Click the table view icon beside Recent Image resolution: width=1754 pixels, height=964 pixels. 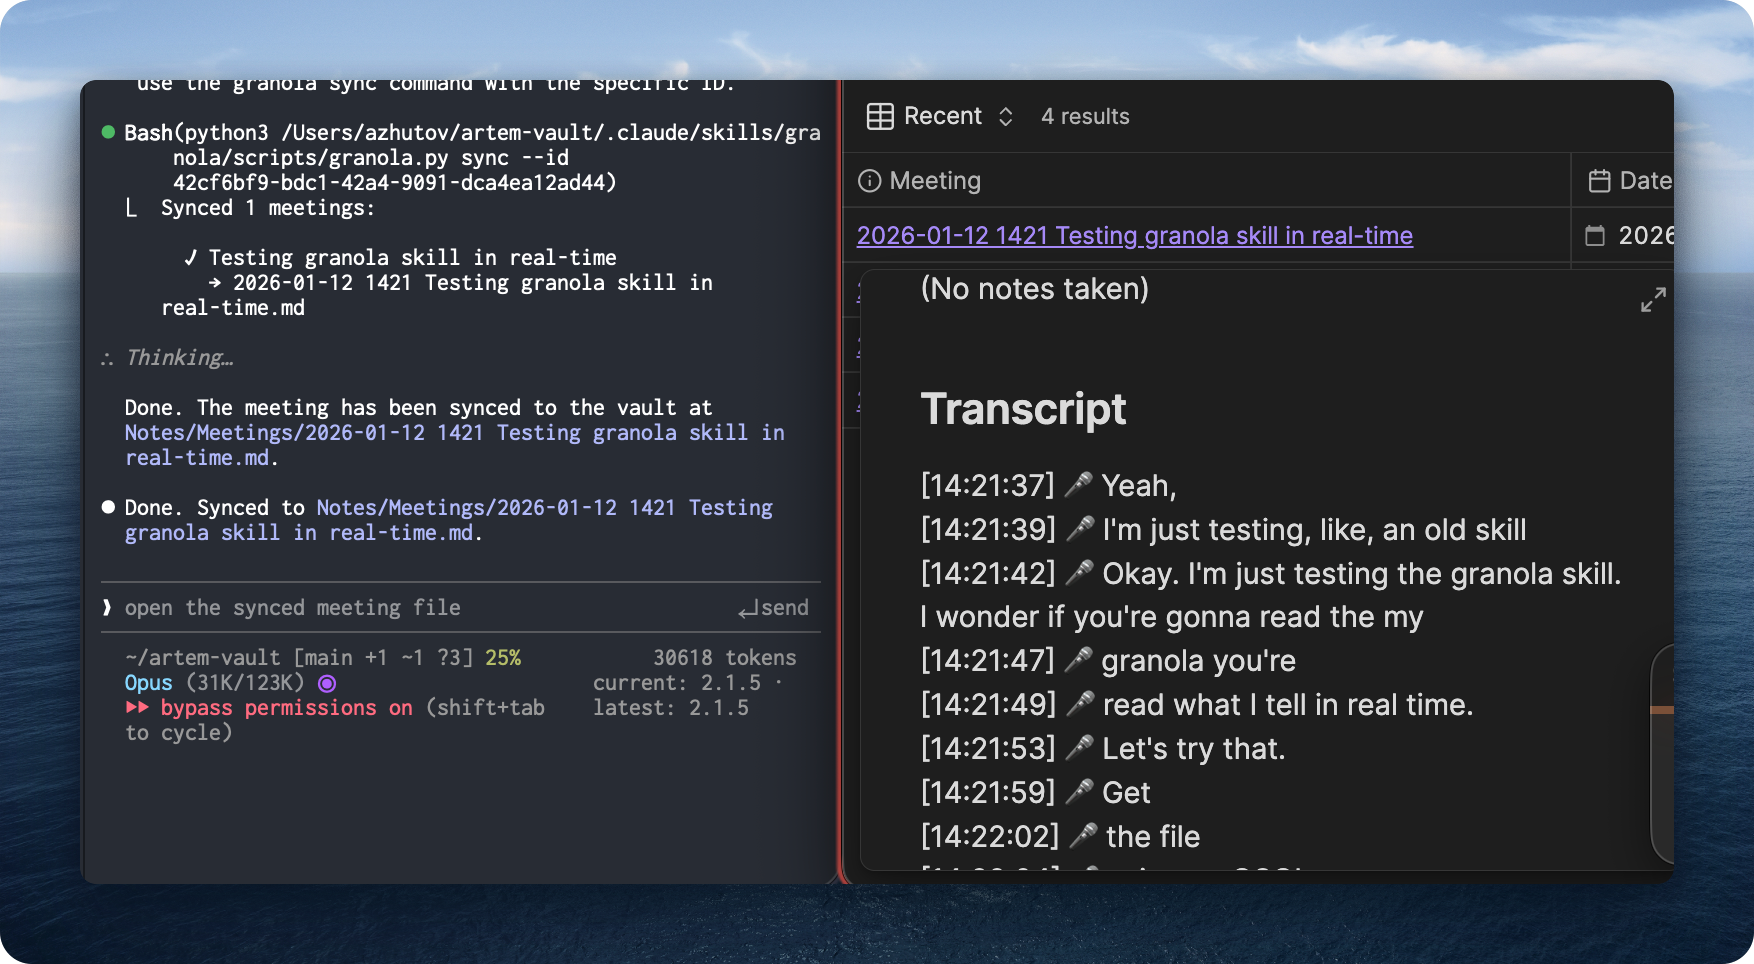pyautogui.click(x=880, y=117)
